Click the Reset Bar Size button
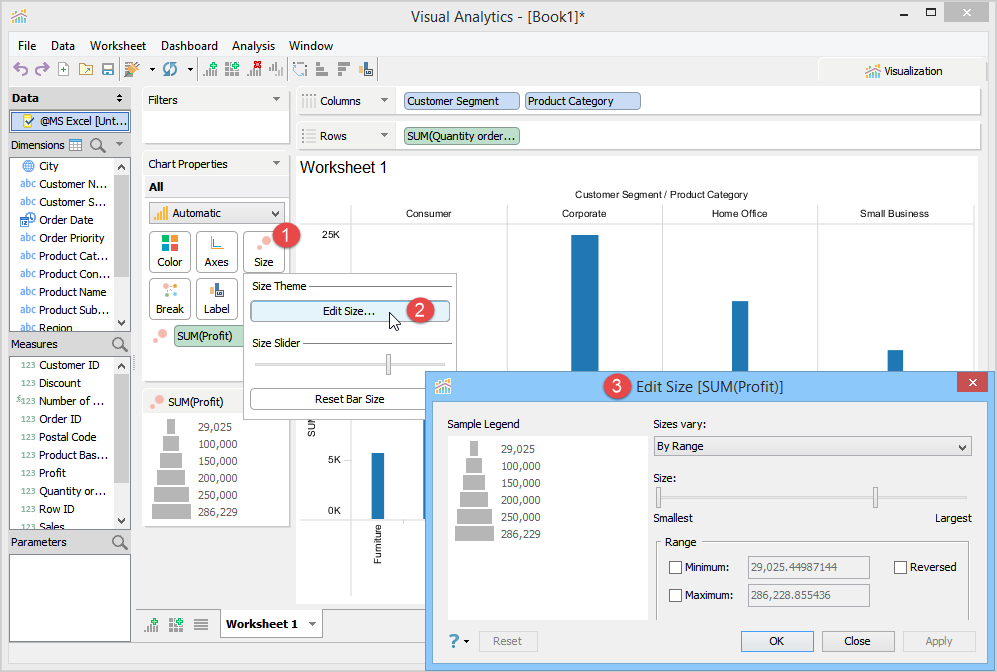997x672 pixels. (x=350, y=399)
